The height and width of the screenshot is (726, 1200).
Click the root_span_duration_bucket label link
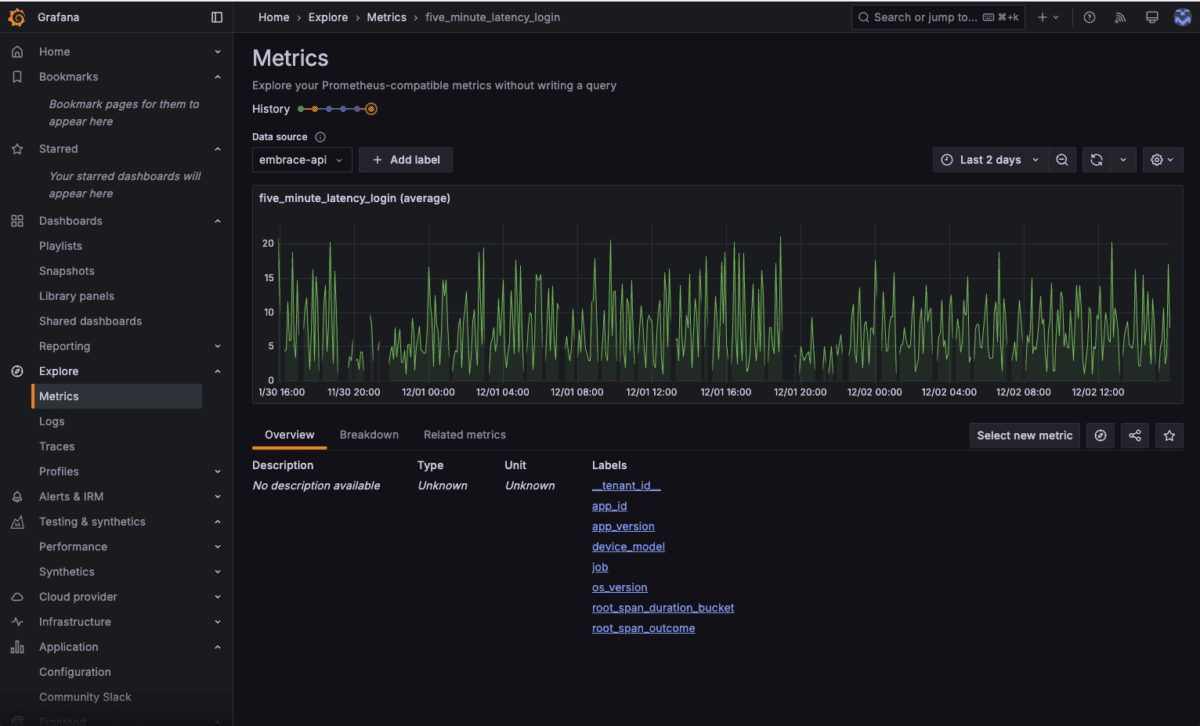663,608
